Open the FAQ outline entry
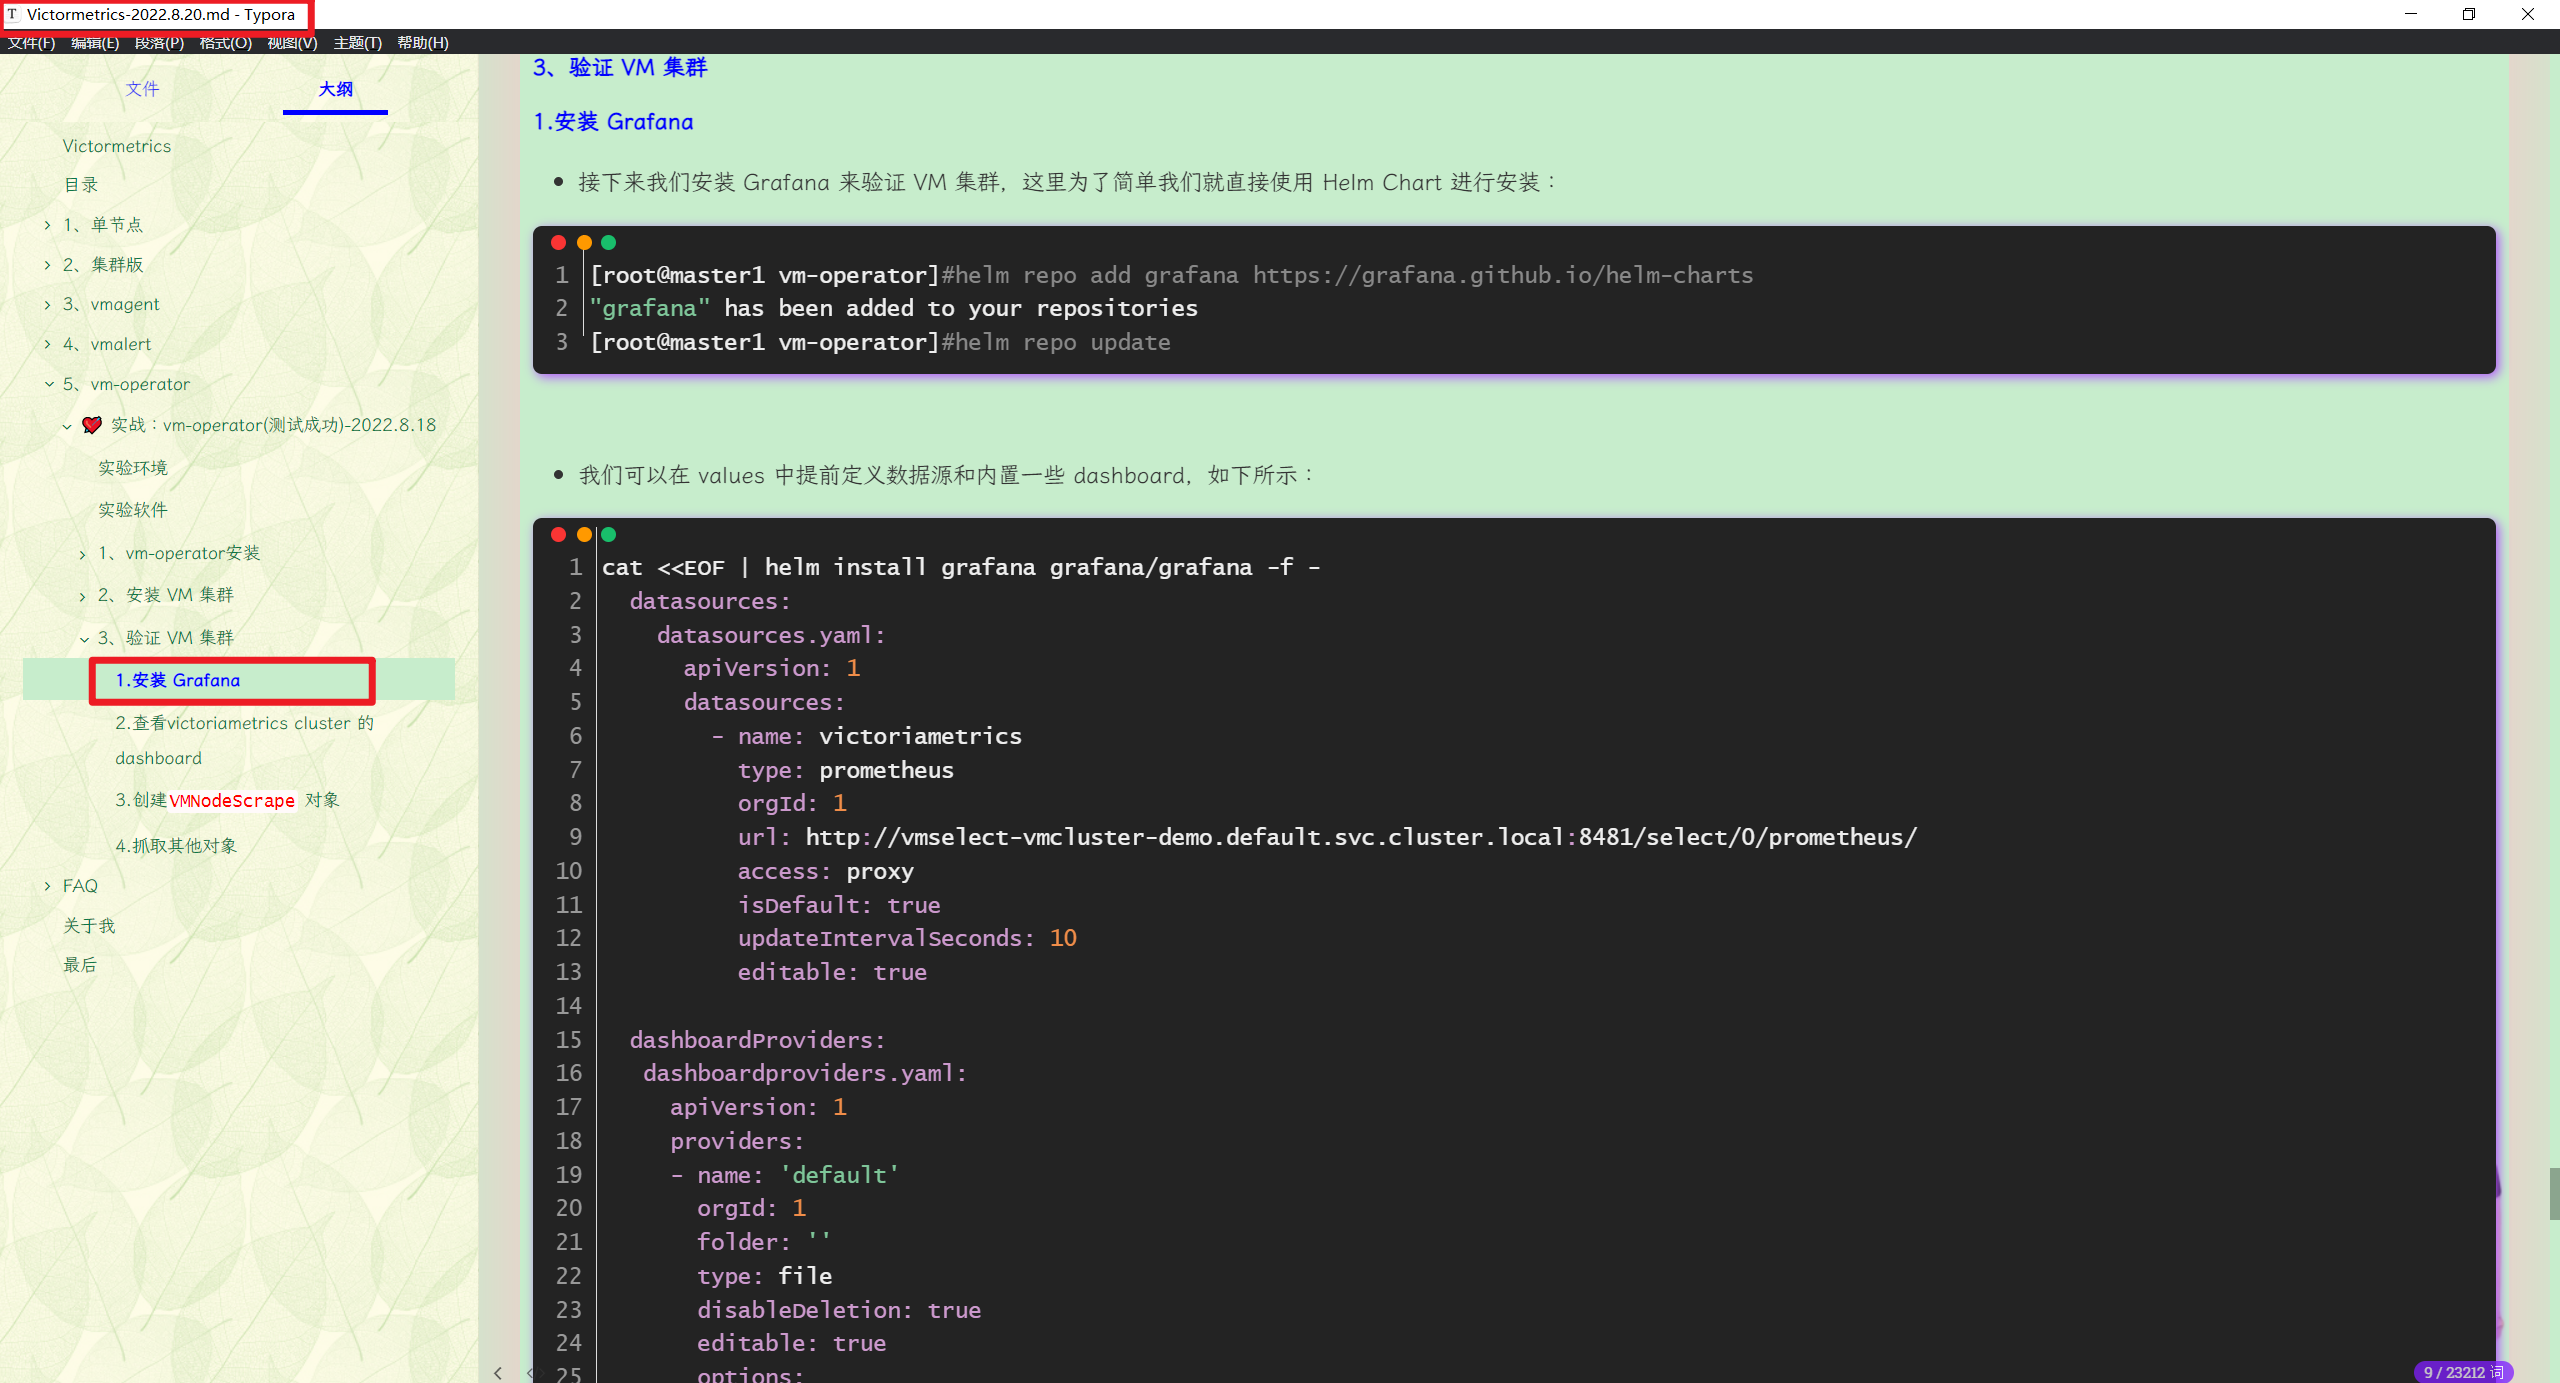This screenshot has height=1383, width=2560. (80, 886)
